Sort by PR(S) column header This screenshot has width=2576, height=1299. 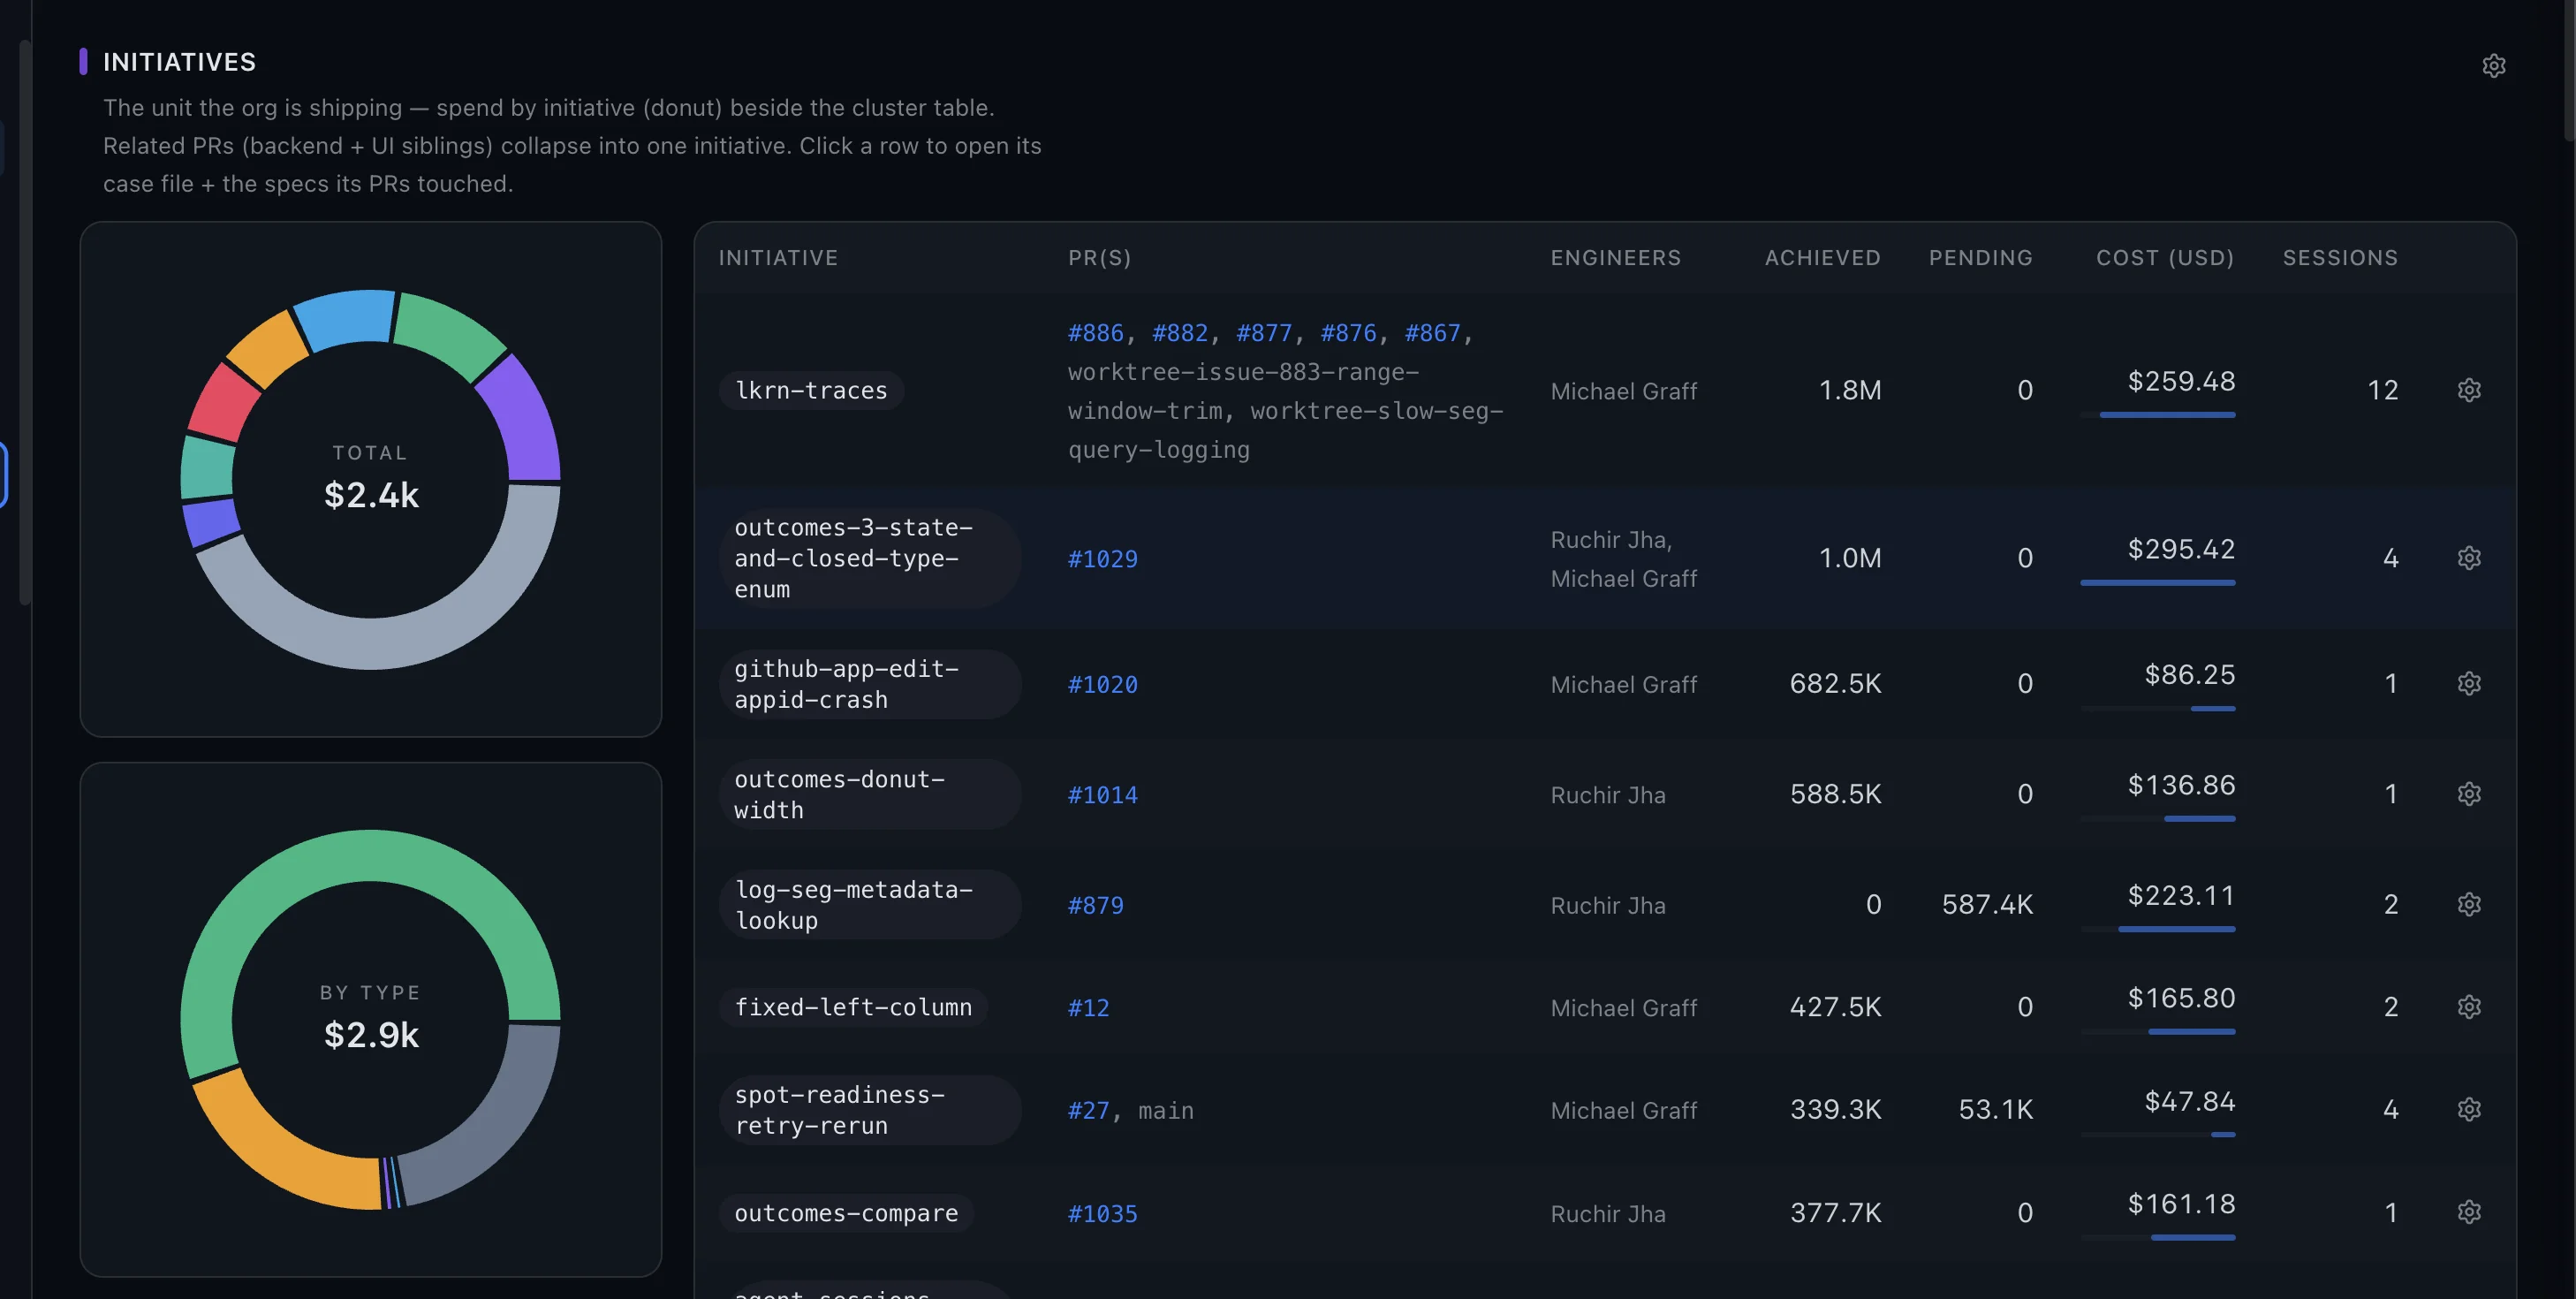[1099, 258]
